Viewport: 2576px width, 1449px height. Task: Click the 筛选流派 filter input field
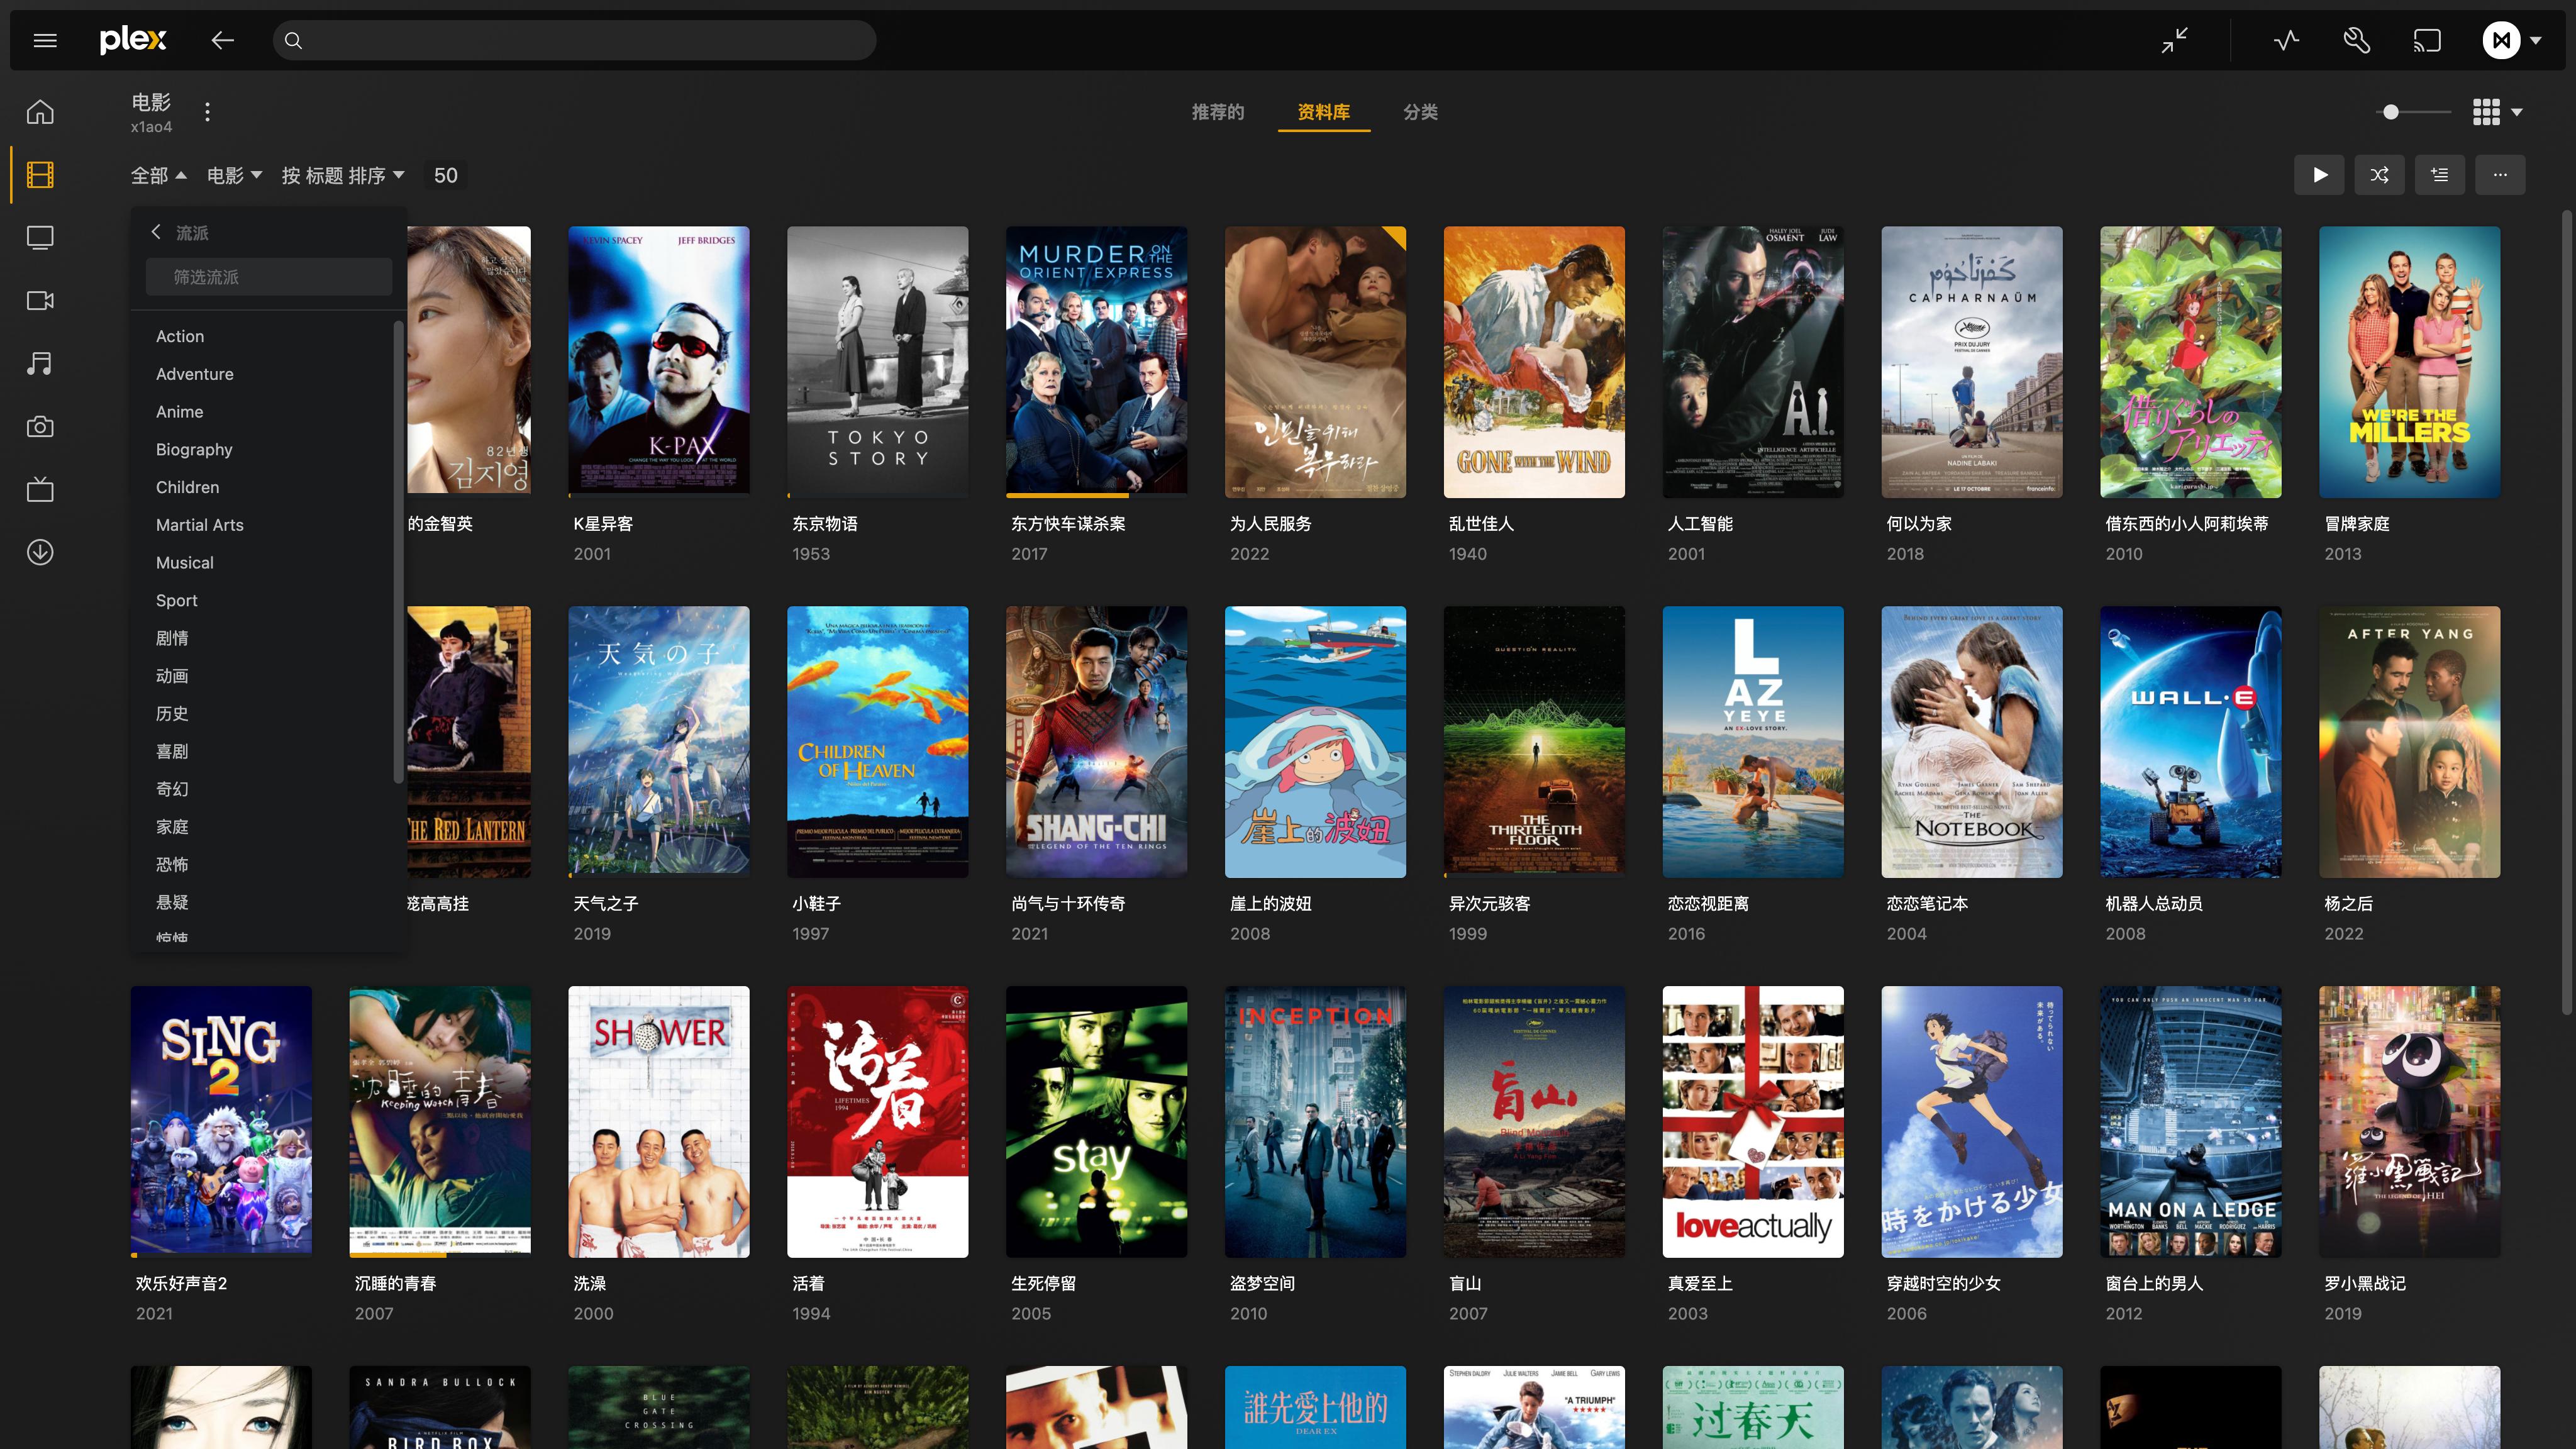268,277
